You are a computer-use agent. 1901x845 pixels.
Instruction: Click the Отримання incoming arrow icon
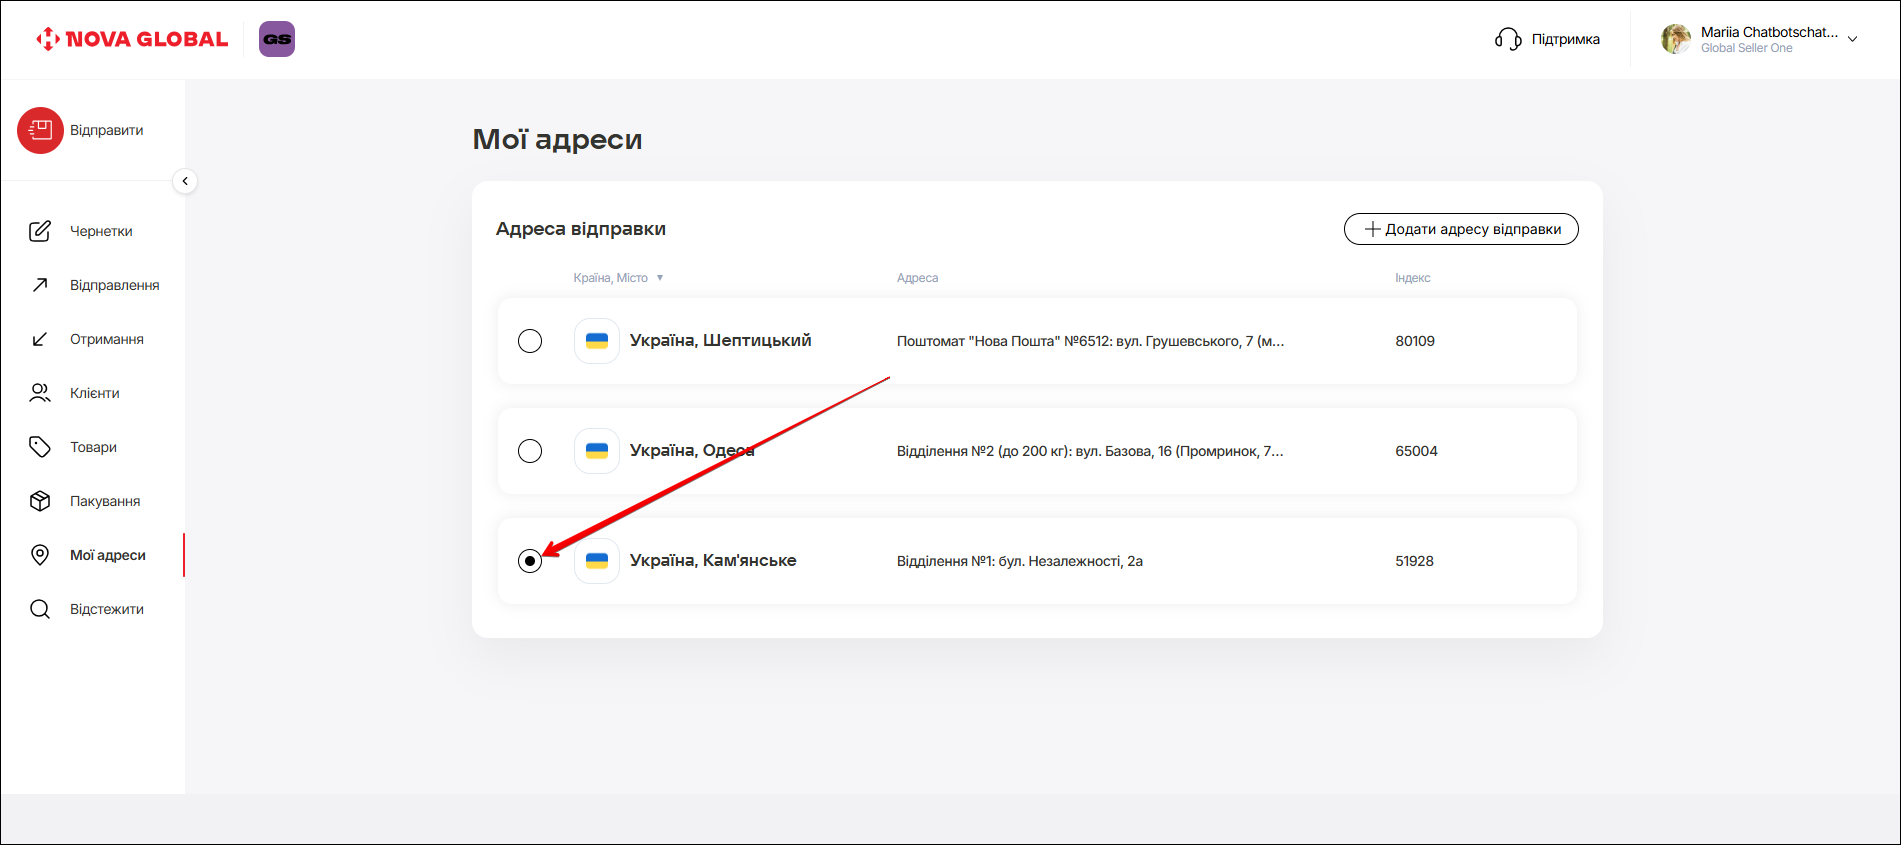pyautogui.click(x=40, y=339)
